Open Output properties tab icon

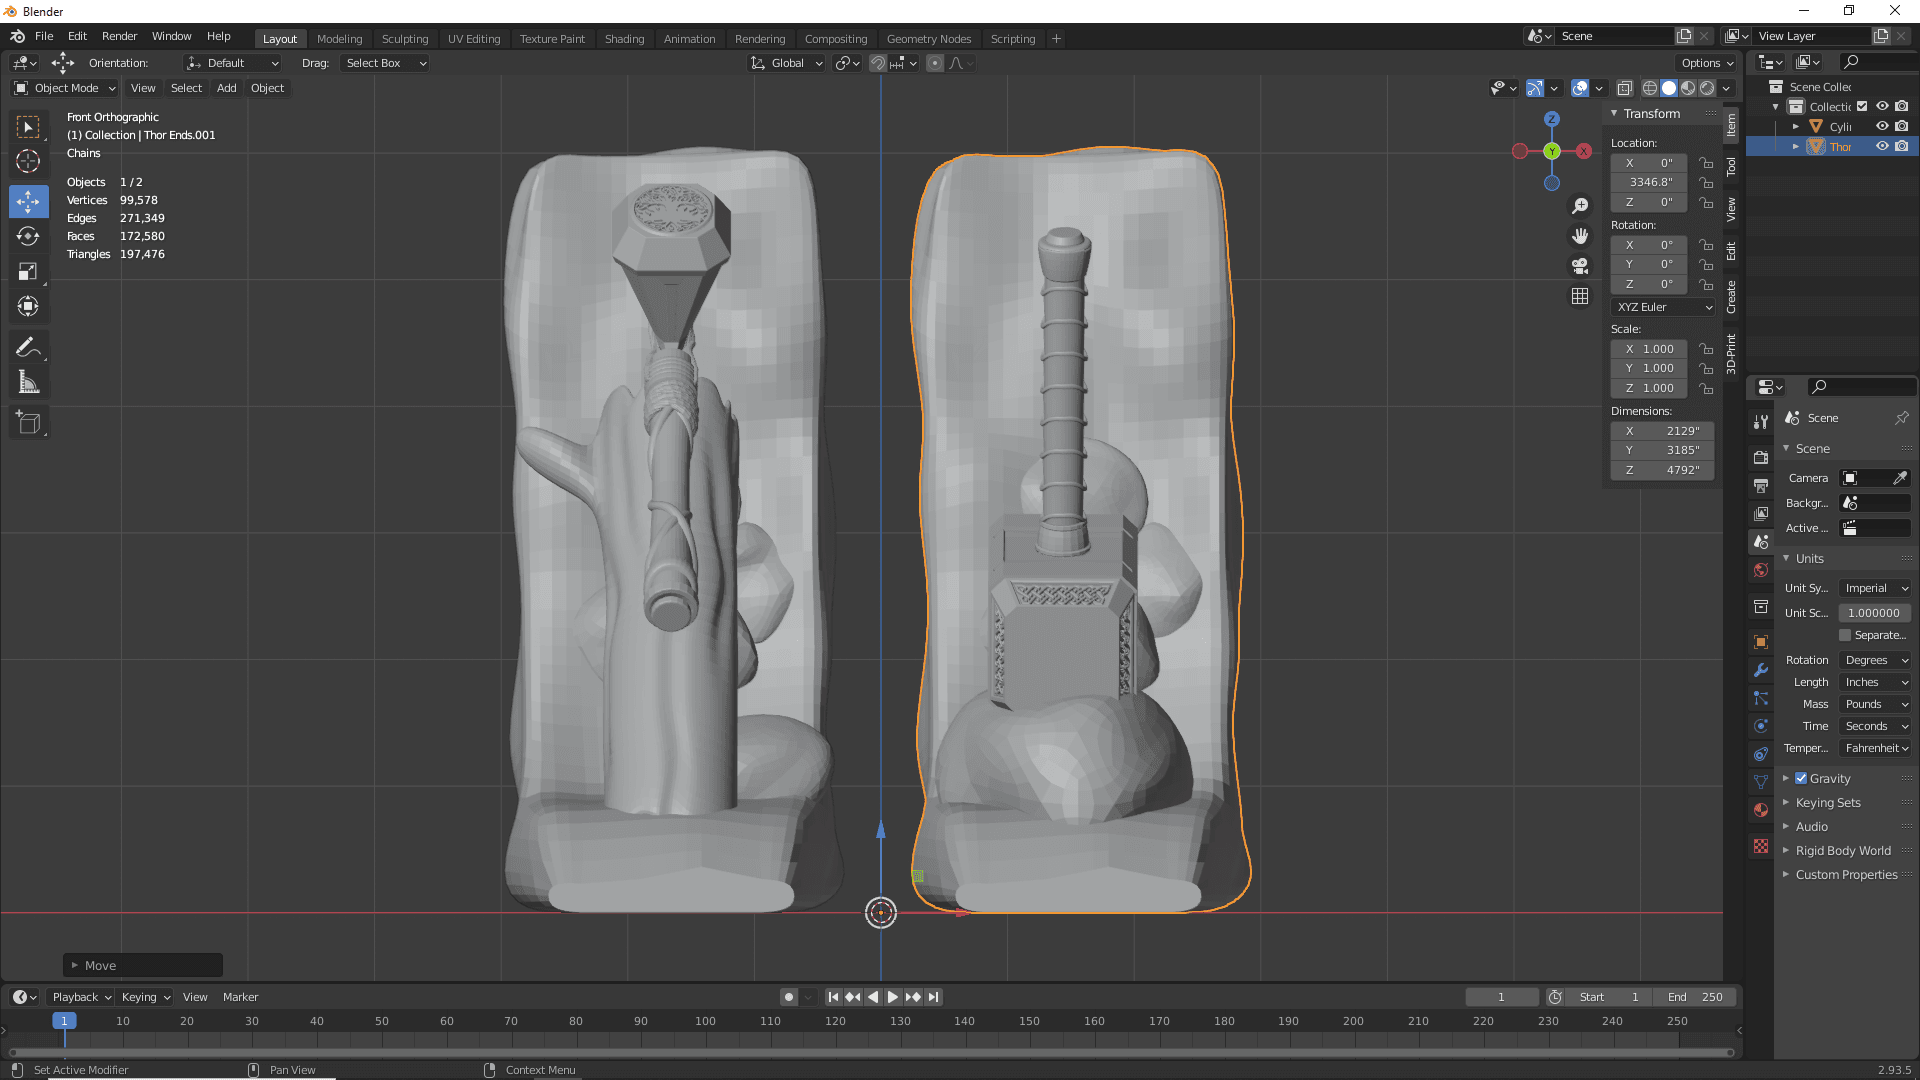(x=1761, y=485)
